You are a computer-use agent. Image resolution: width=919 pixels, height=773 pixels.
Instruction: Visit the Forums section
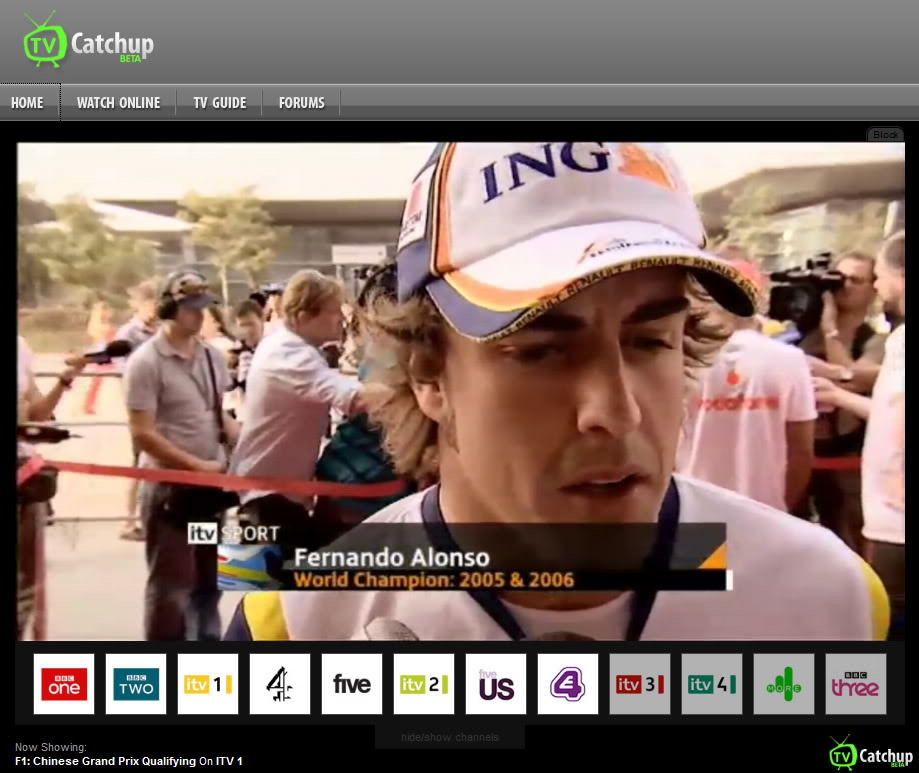[x=302, y=103]
